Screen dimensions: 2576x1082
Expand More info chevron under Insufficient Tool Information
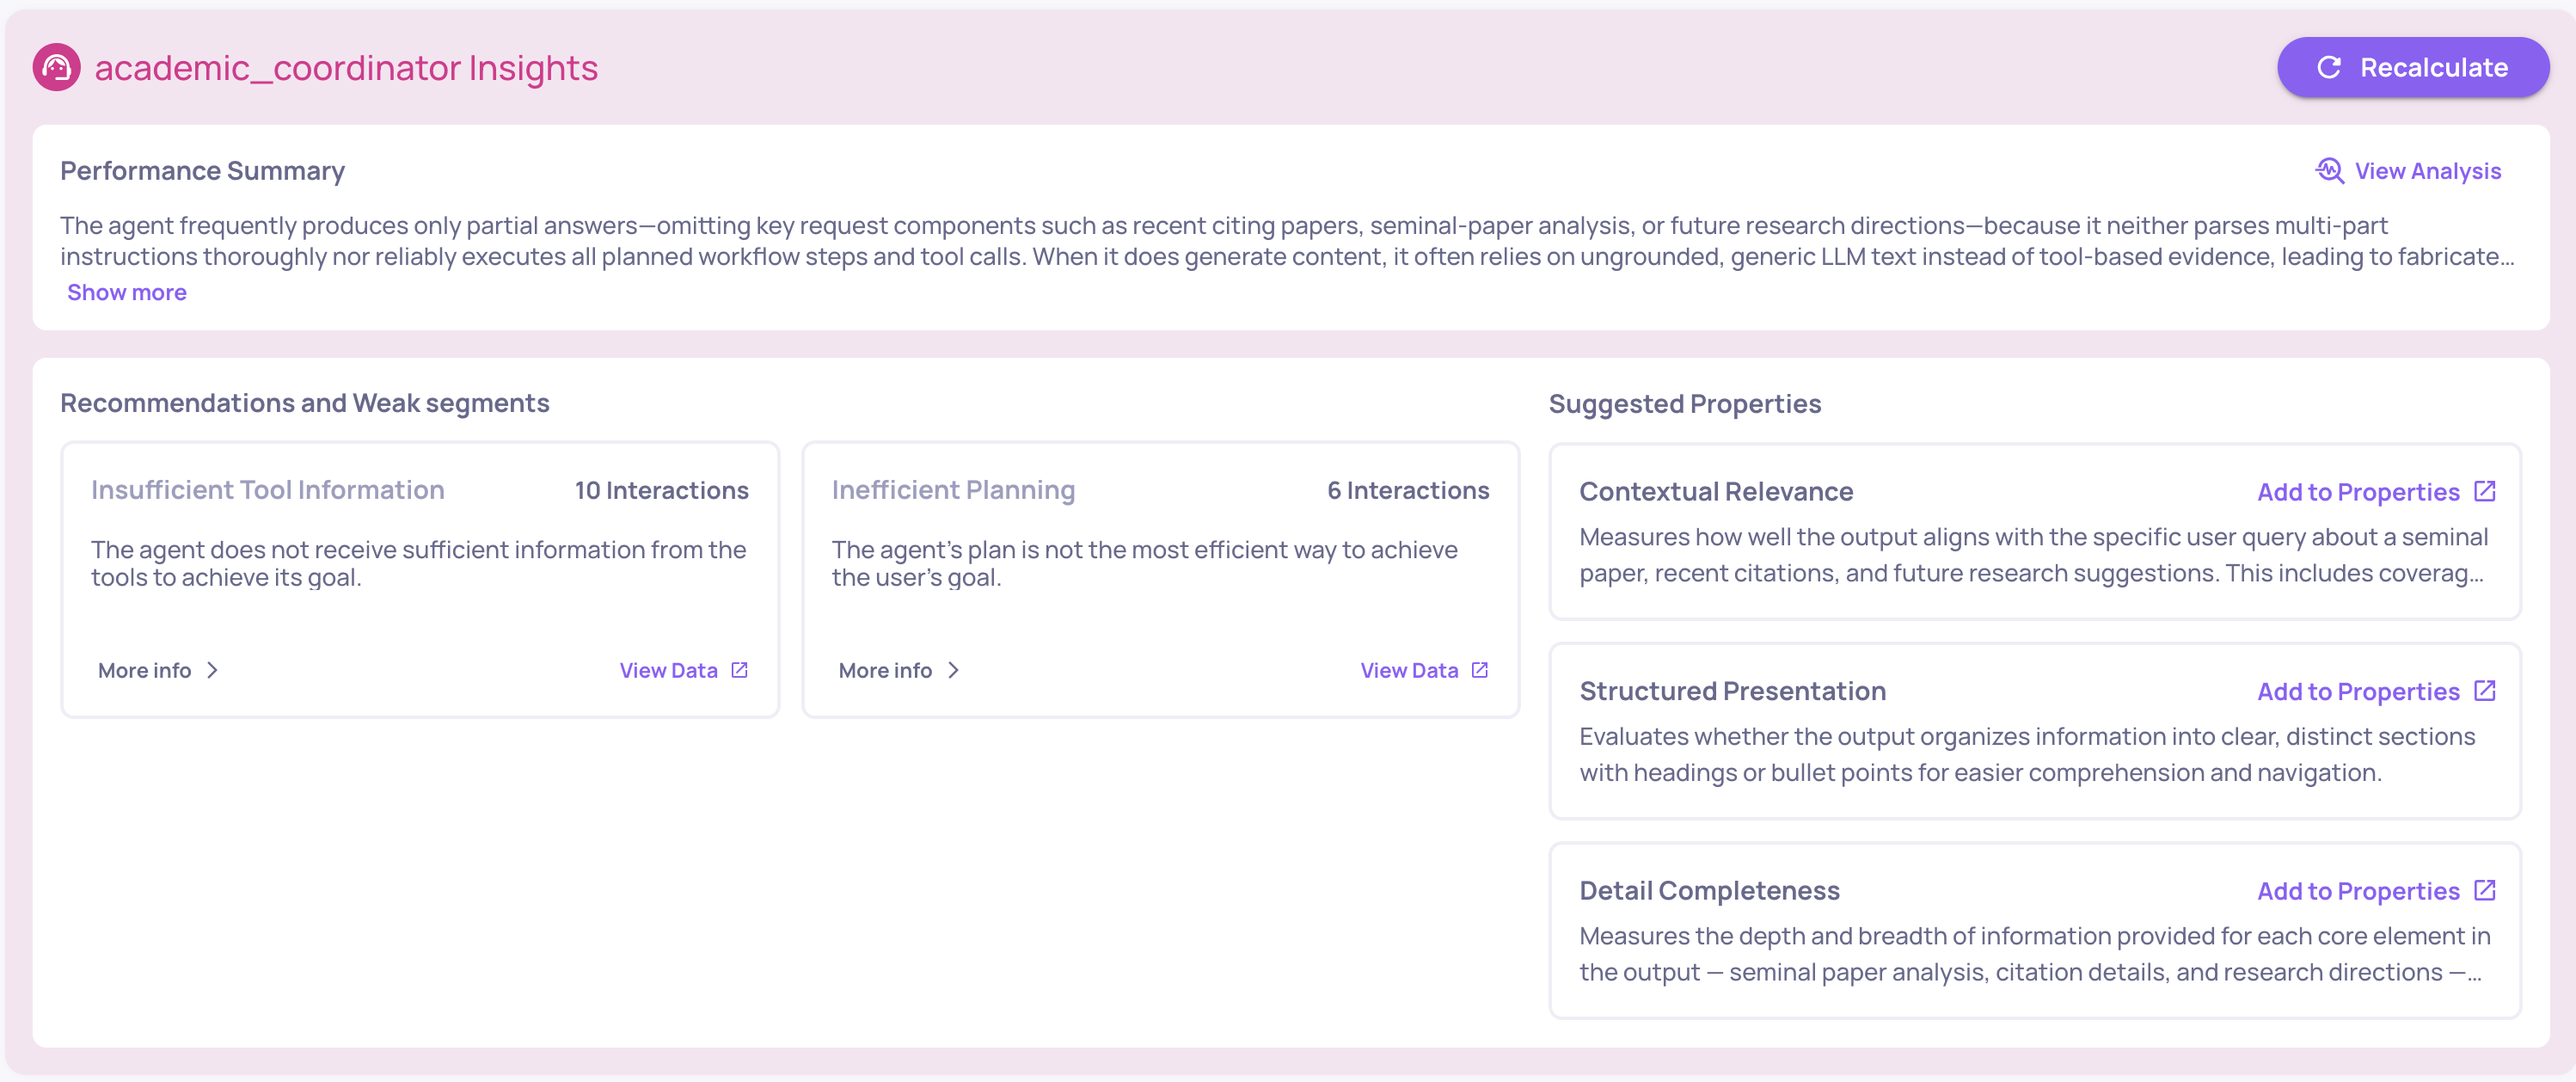click(212, 670)
